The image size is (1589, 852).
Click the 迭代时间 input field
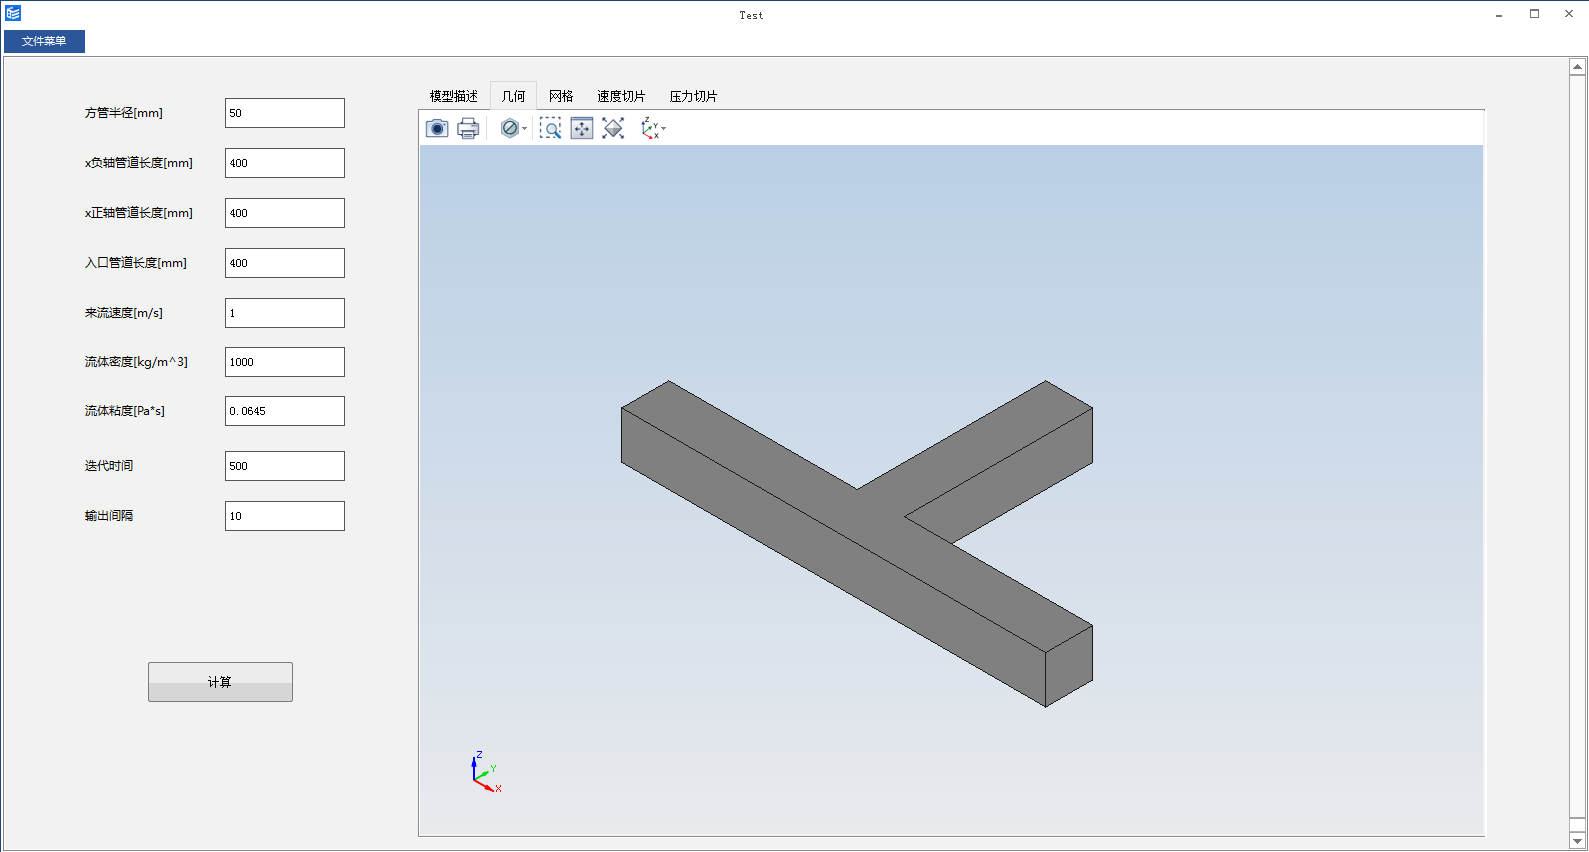(x=285, y=466)
